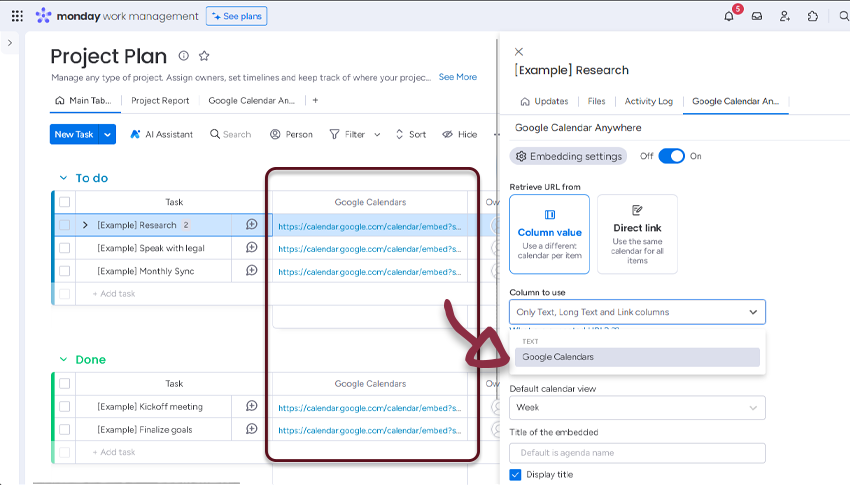
Task: Show the Project Plan board info icon
Action: click(x=183, y=56)
